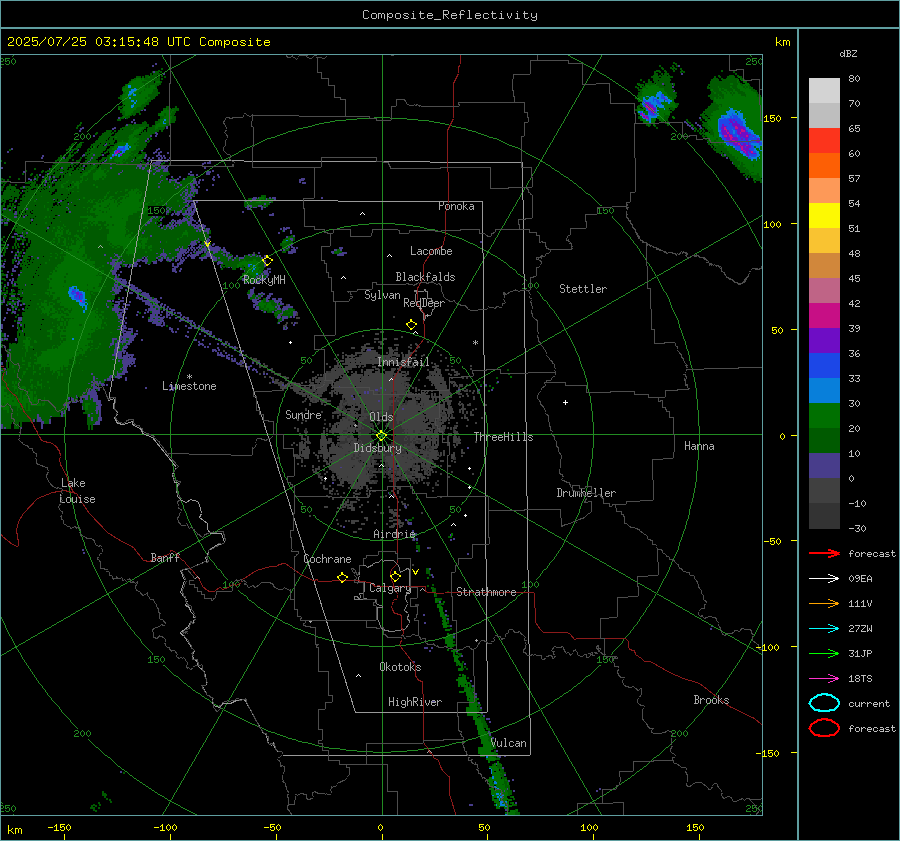The height and width of the screenshot is (841, 900).
Task: Click the Ponoka city label
Action: [456, 206]
